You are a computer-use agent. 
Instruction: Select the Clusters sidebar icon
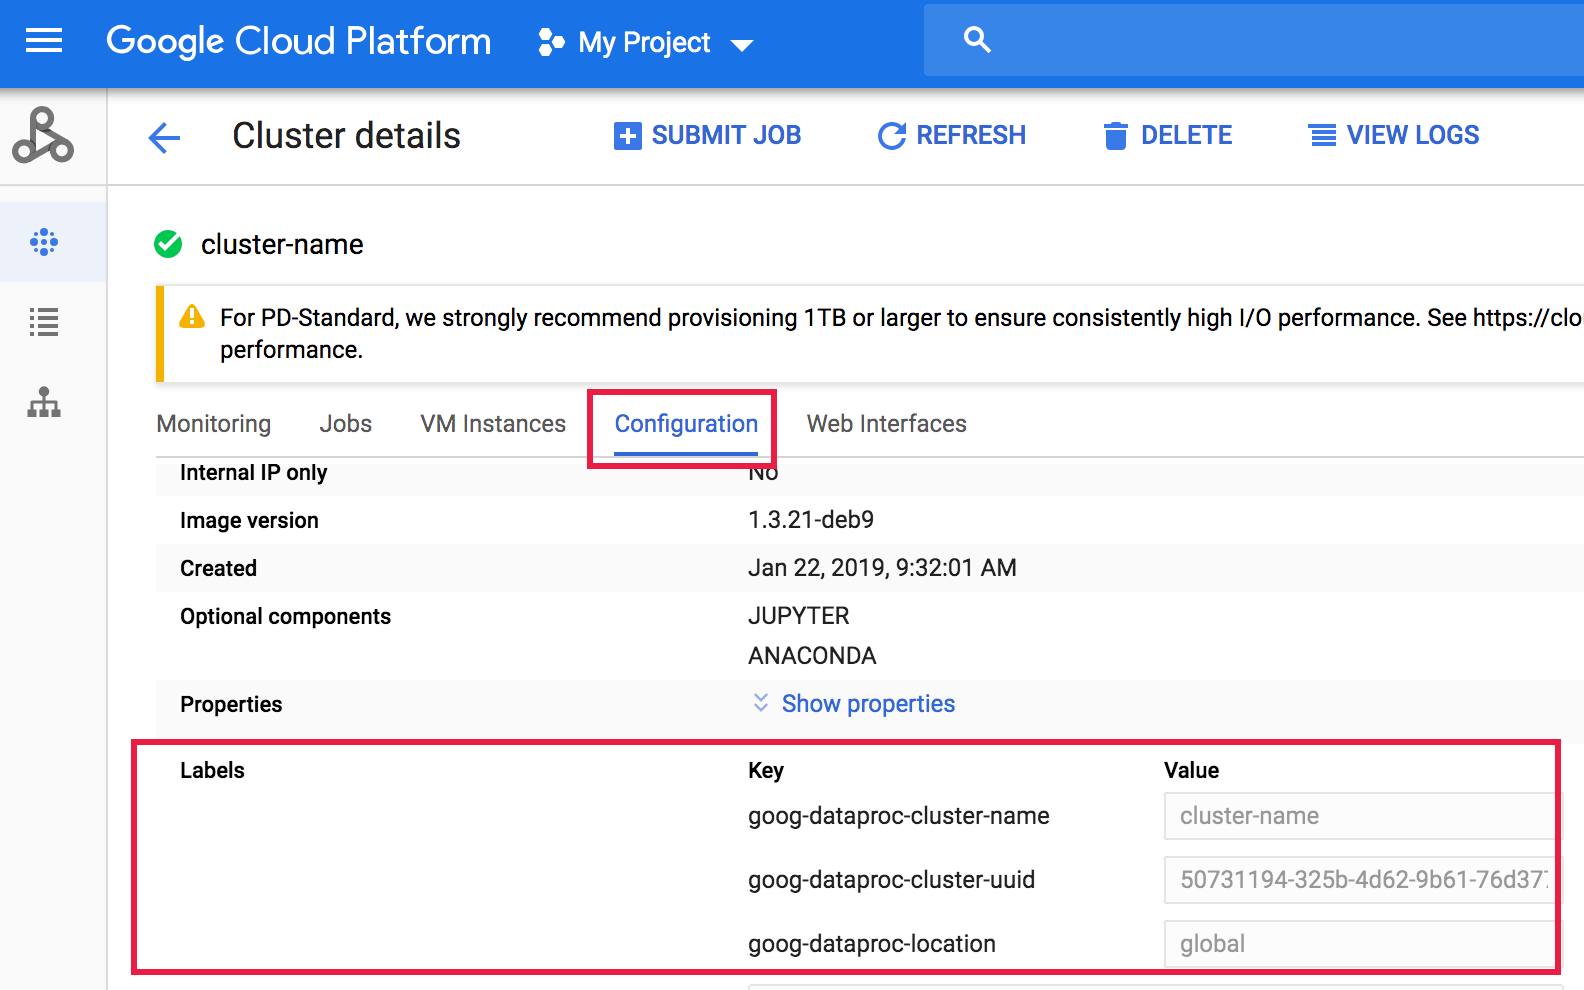click(x=44, y=242)
